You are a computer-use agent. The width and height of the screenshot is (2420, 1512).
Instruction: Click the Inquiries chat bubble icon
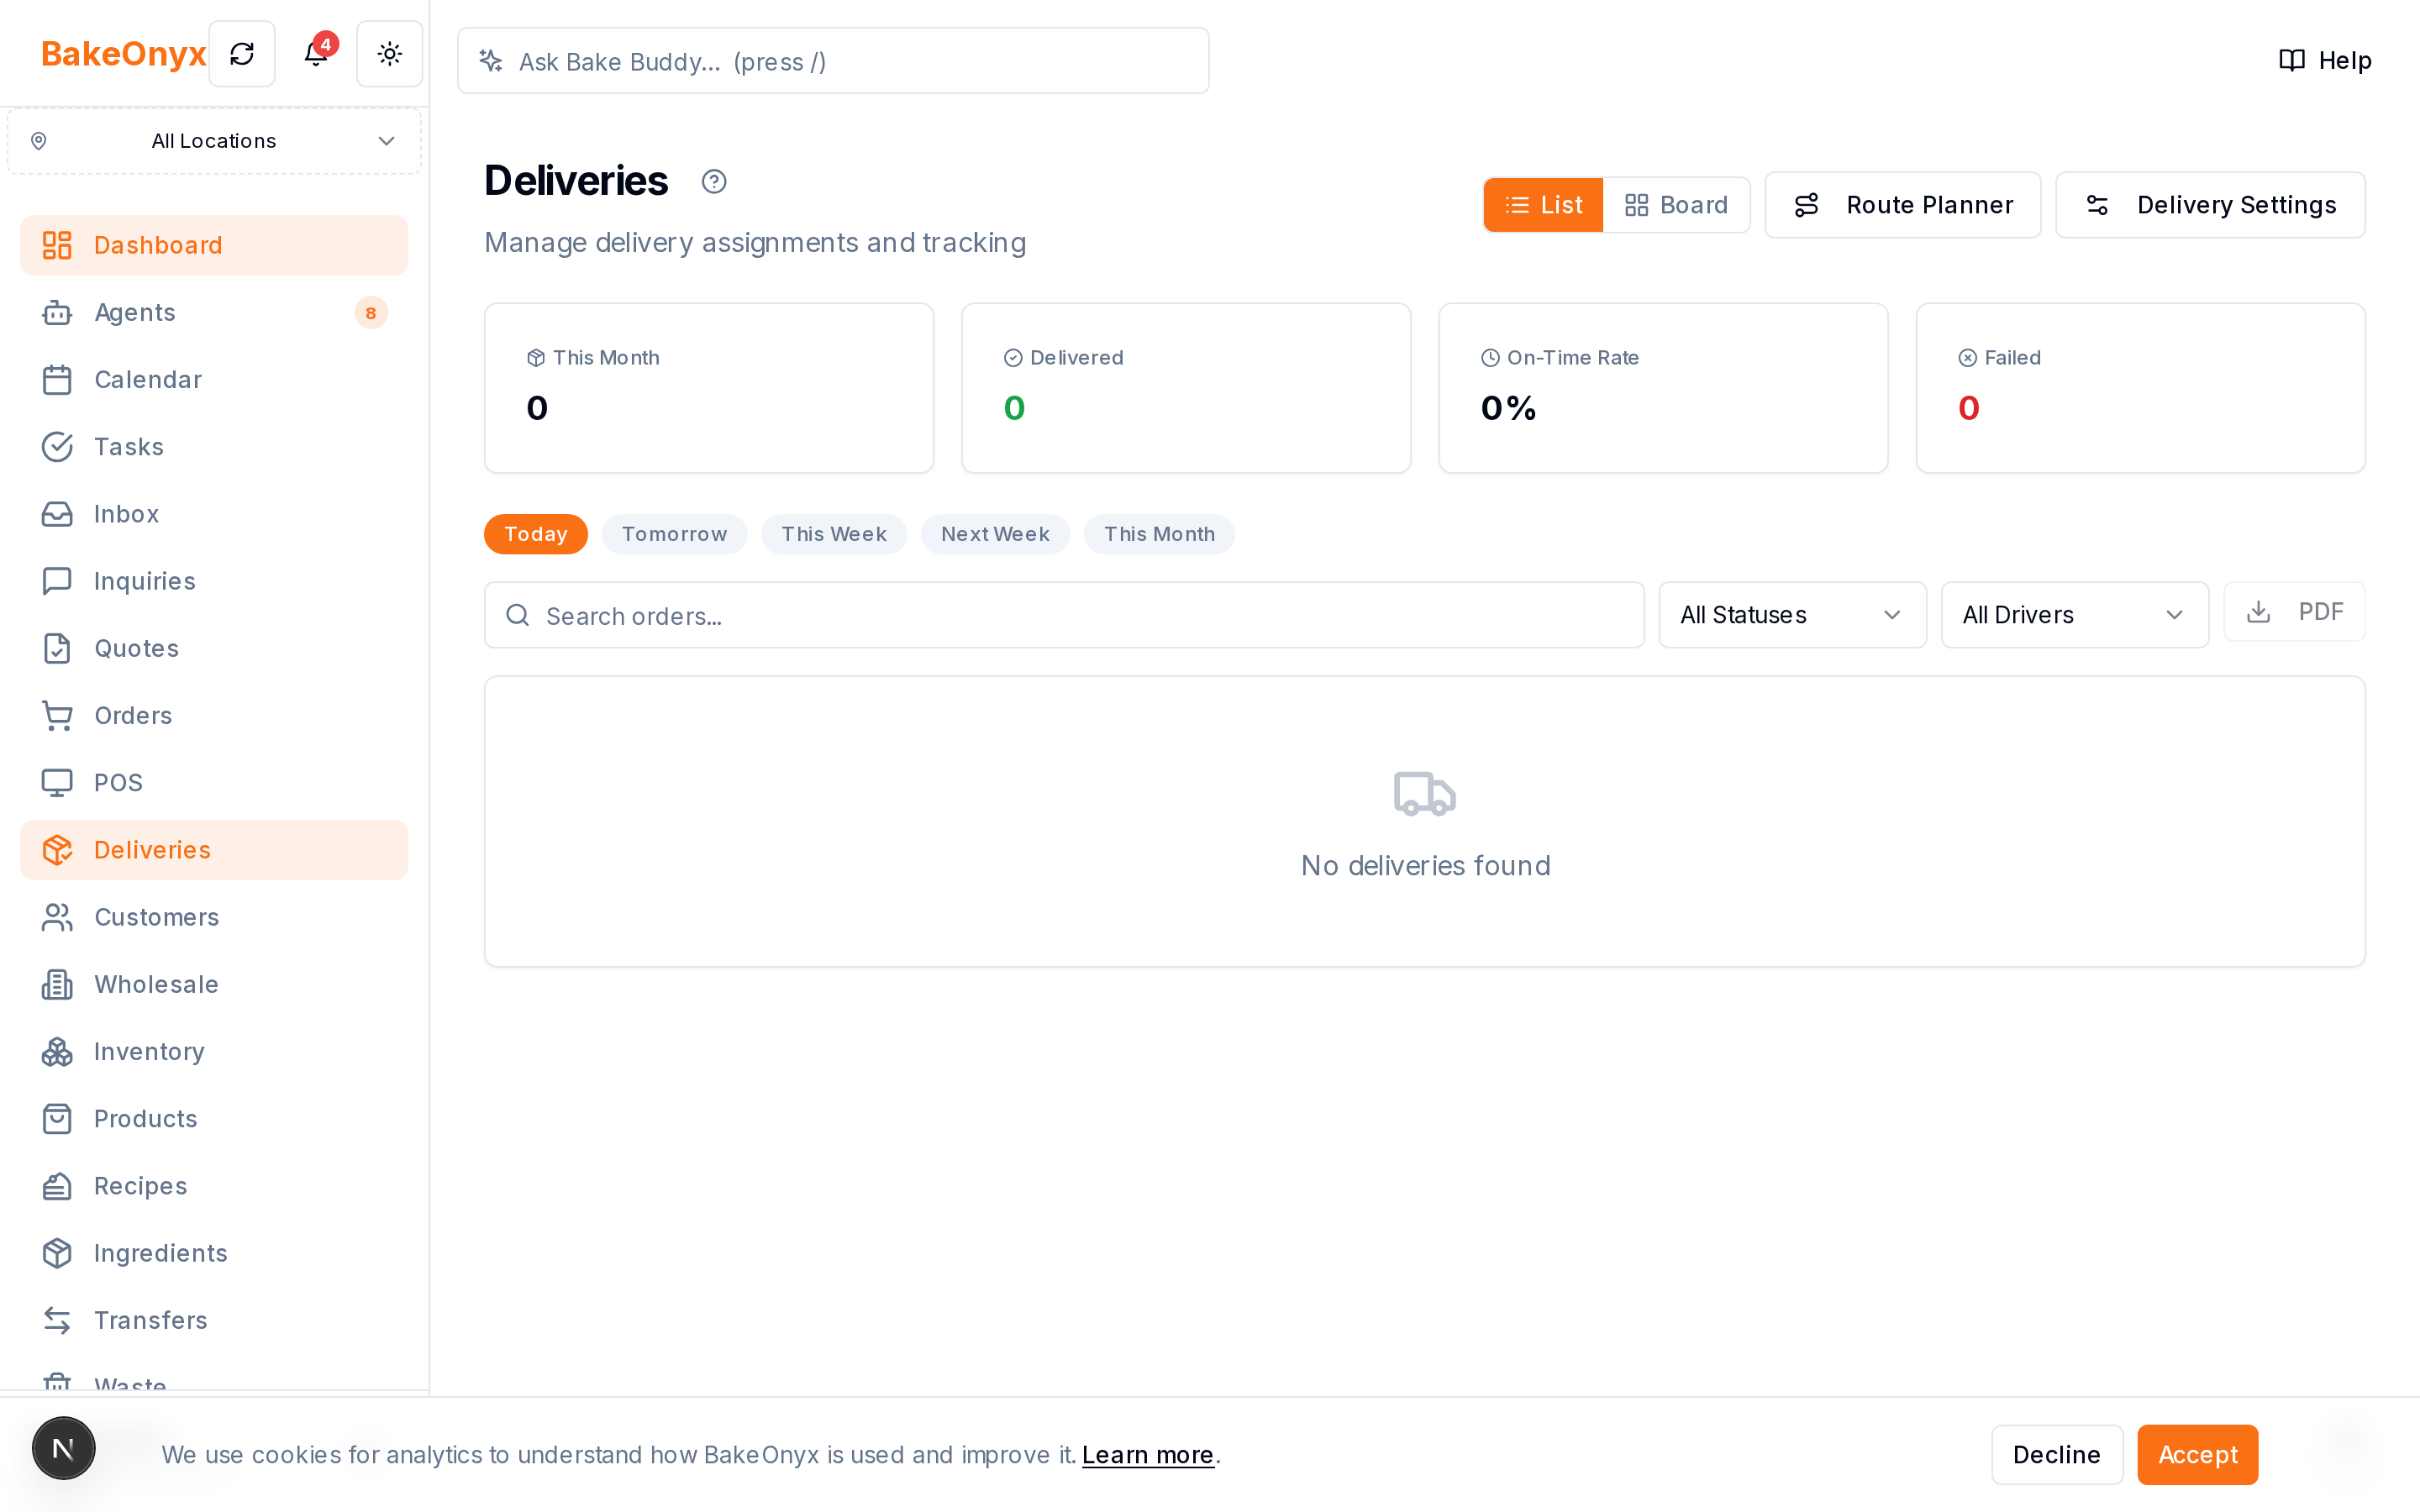(57, 581)
